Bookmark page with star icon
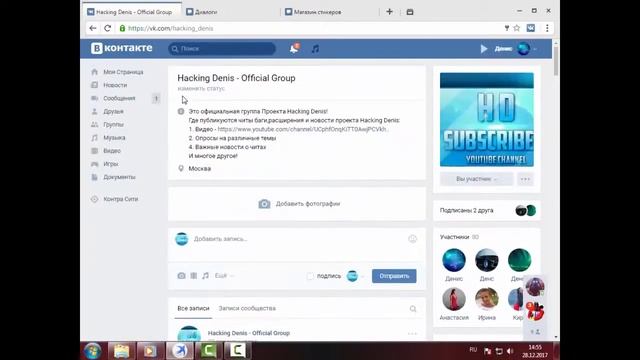The width and height of the screenshot is (640, 360). point(517,28)
